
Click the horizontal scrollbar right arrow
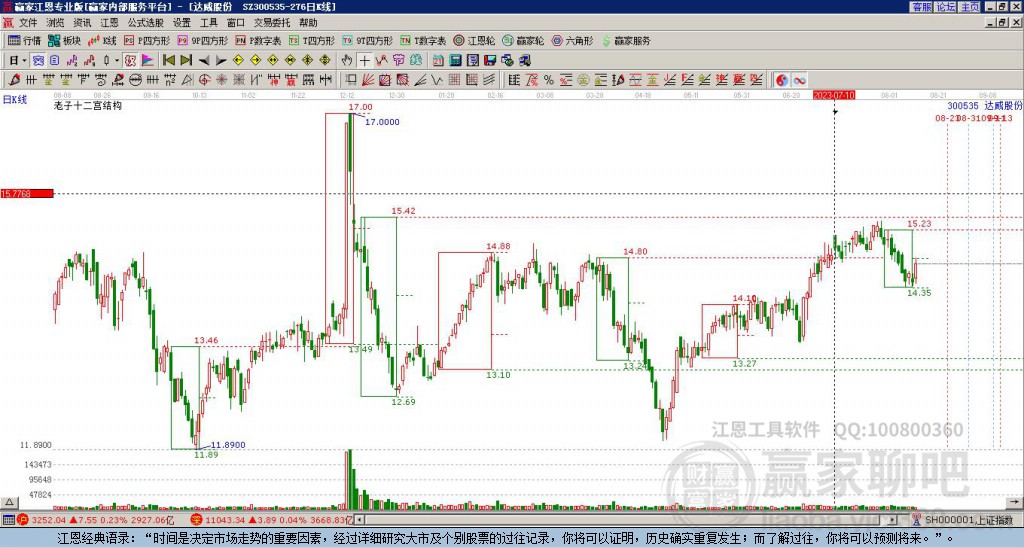pyautogui.click(x=893, y=520)
